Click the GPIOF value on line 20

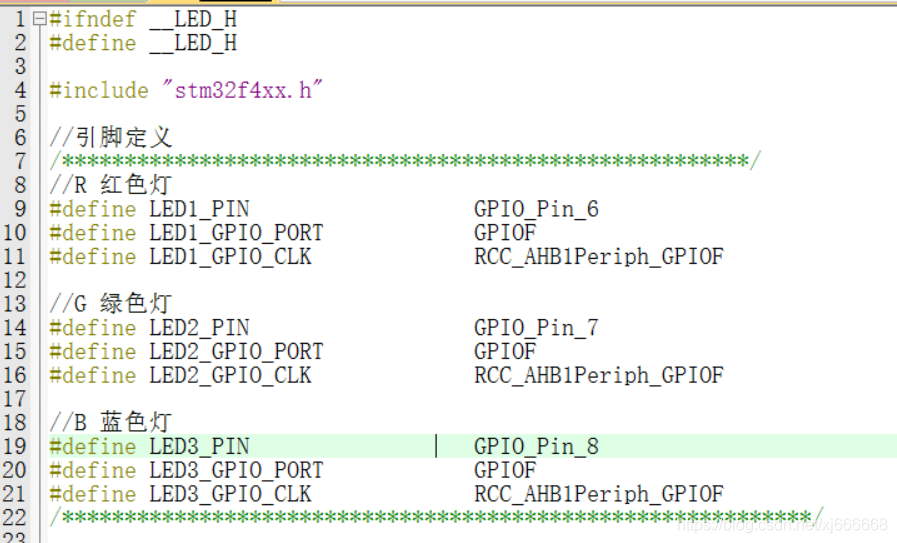click(x=505, y=470)
